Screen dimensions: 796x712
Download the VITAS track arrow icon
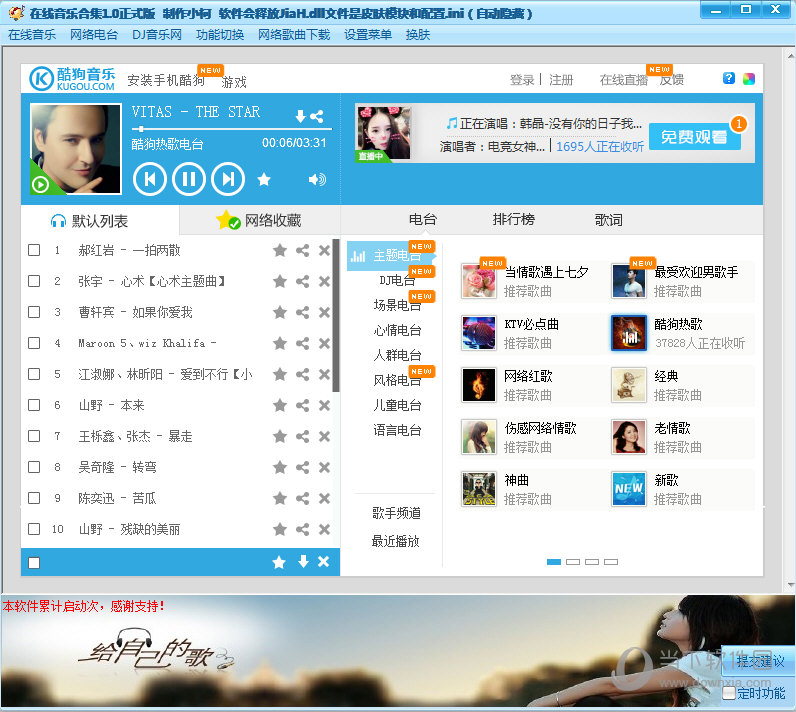coord(301,116)
